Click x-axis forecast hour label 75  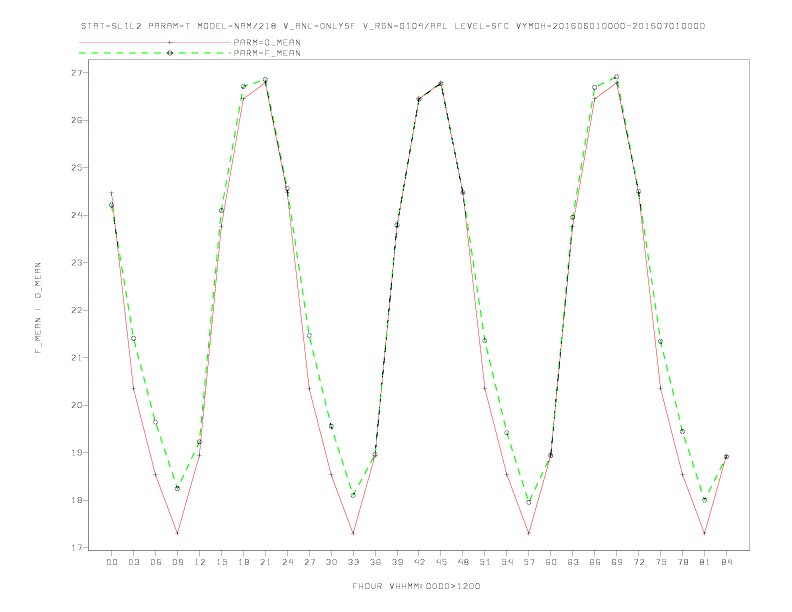(x=661, y=562)
